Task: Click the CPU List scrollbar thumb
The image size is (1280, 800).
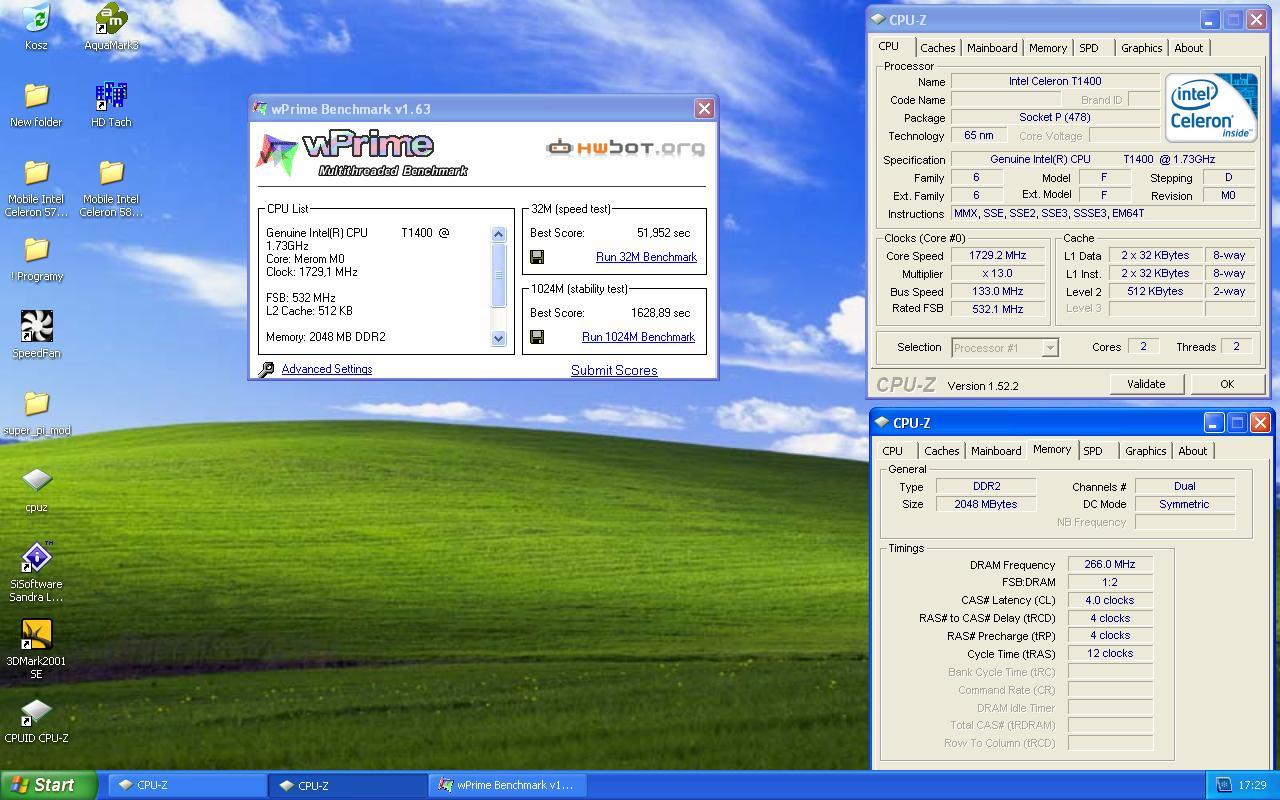Action: coord(498,275)
